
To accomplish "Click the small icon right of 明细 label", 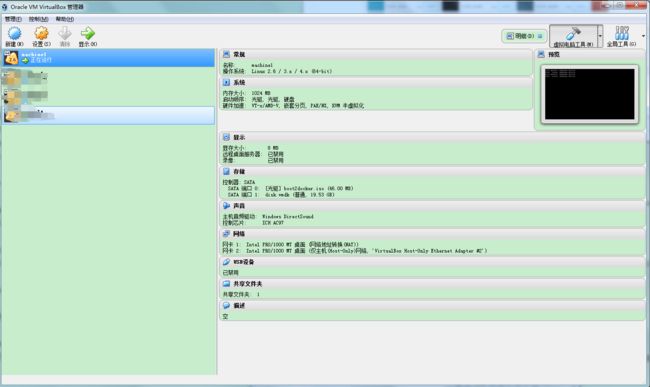I will (x=540, y=36).
